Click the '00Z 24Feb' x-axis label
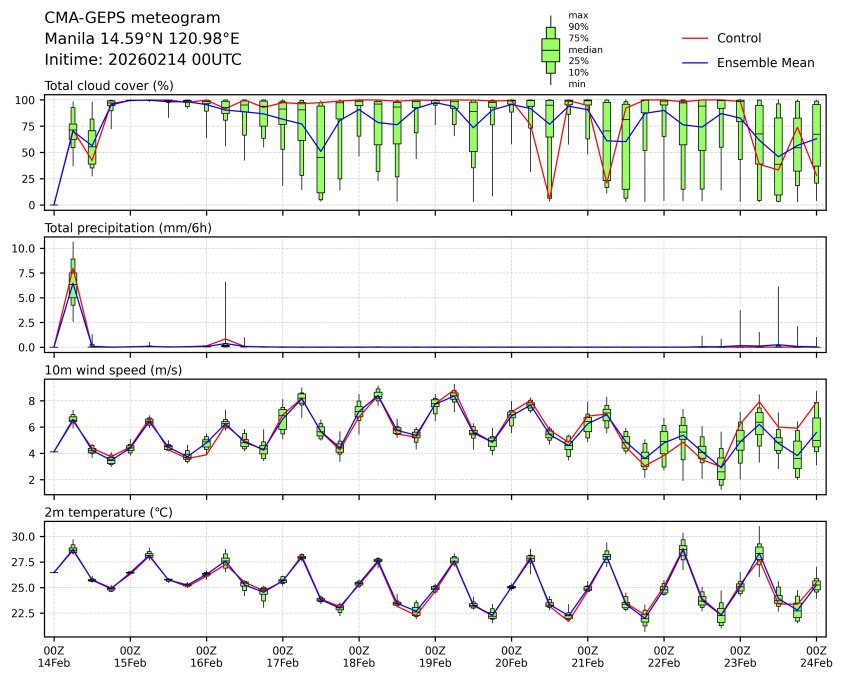 click(x=816, y=656)
